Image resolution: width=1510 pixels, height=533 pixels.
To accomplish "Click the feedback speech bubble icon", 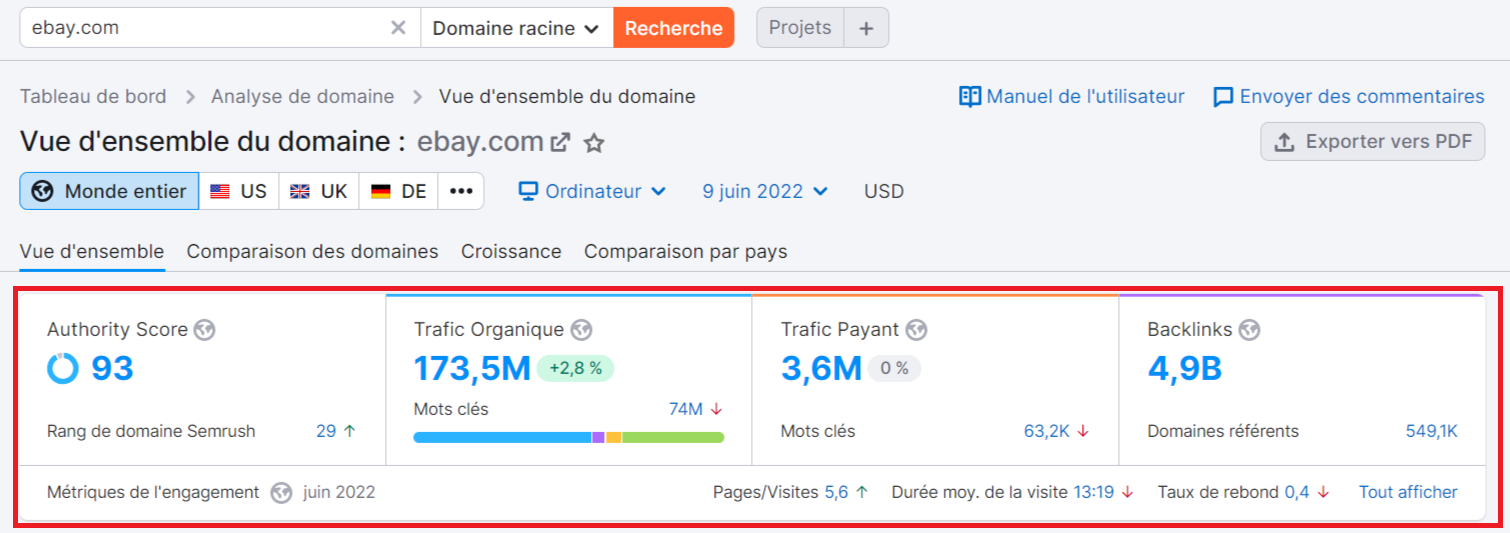I will 1222,97.
